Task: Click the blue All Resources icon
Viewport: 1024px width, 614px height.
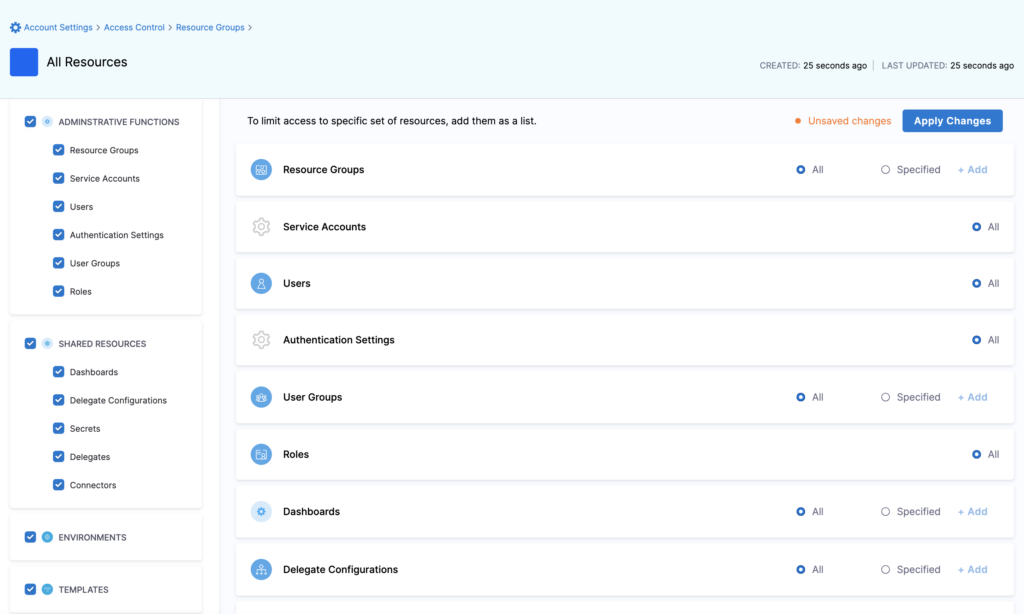Action: click(x=23, y=62)
